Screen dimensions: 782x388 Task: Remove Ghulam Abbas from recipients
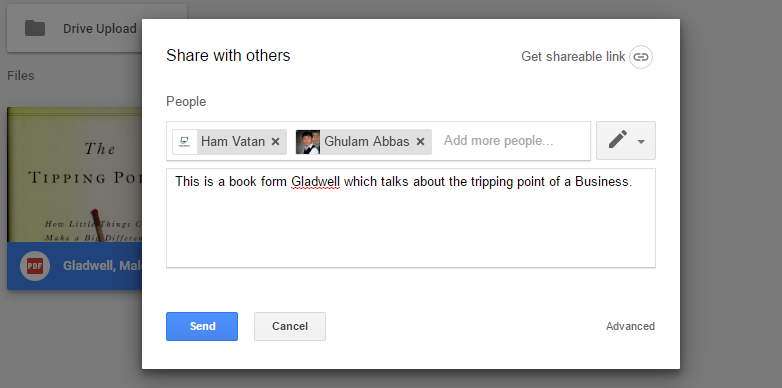(420, 142)
